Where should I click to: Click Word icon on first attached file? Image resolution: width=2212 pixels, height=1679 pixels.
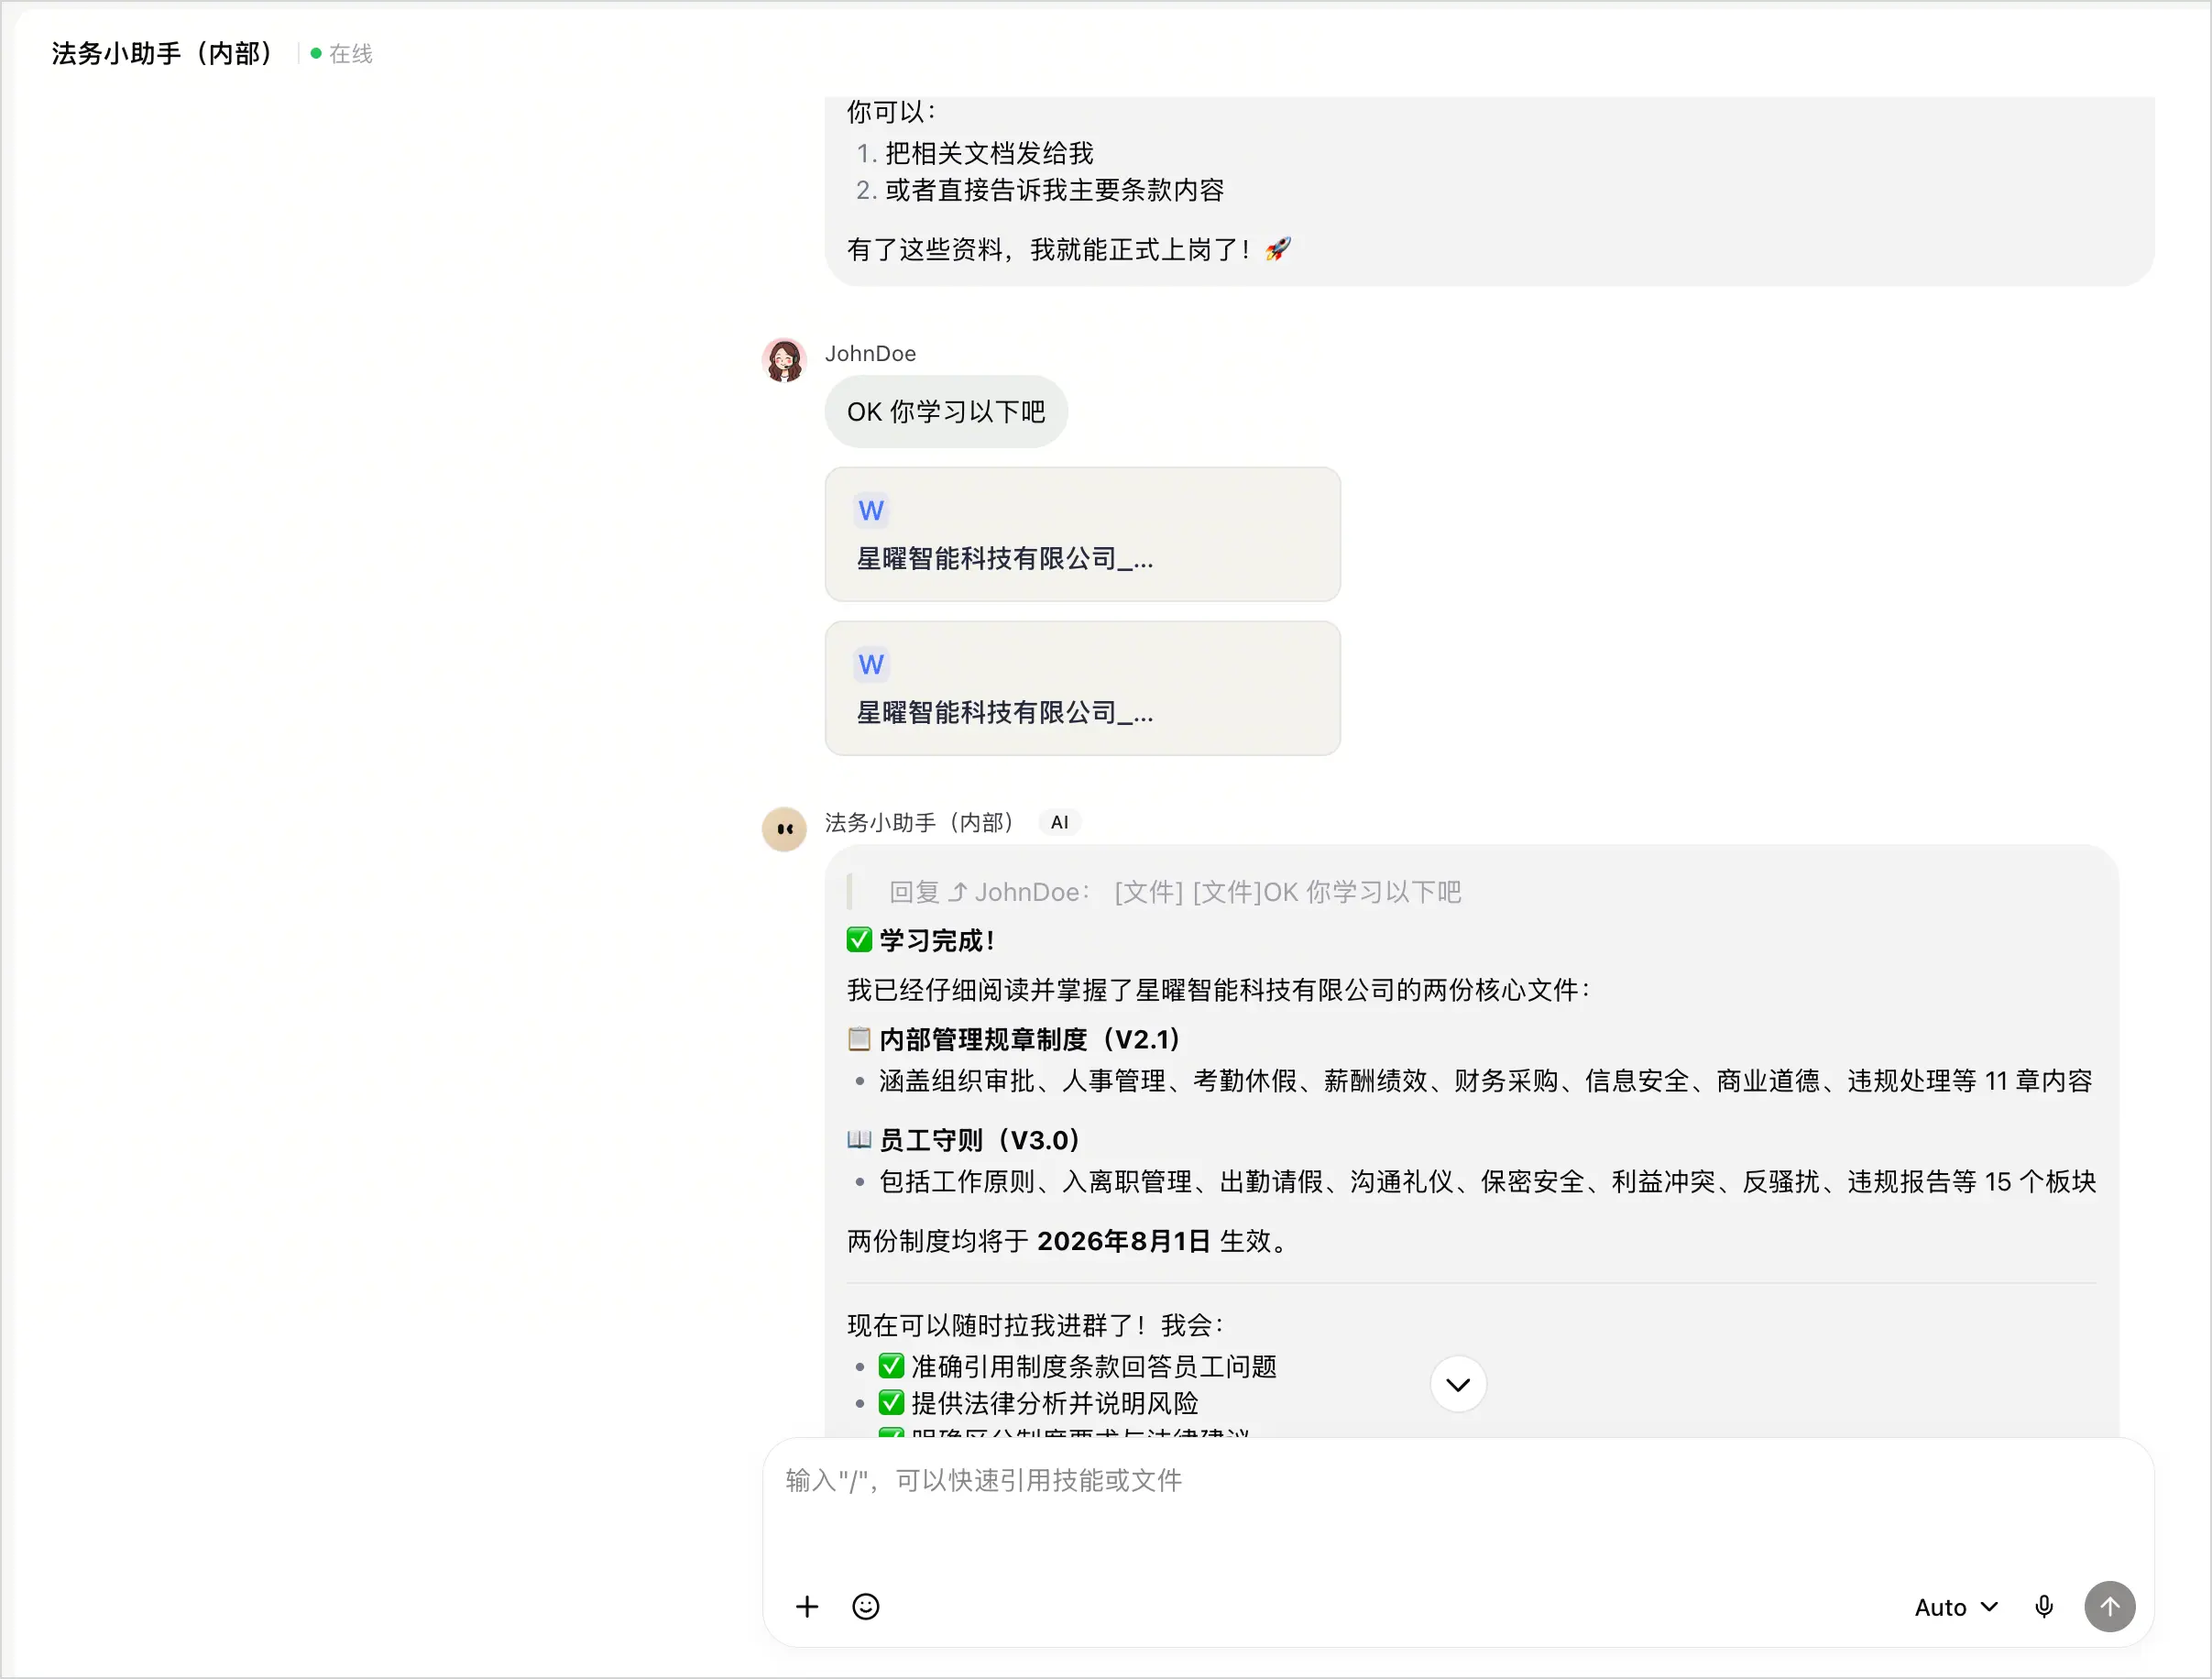click(871, 511)
